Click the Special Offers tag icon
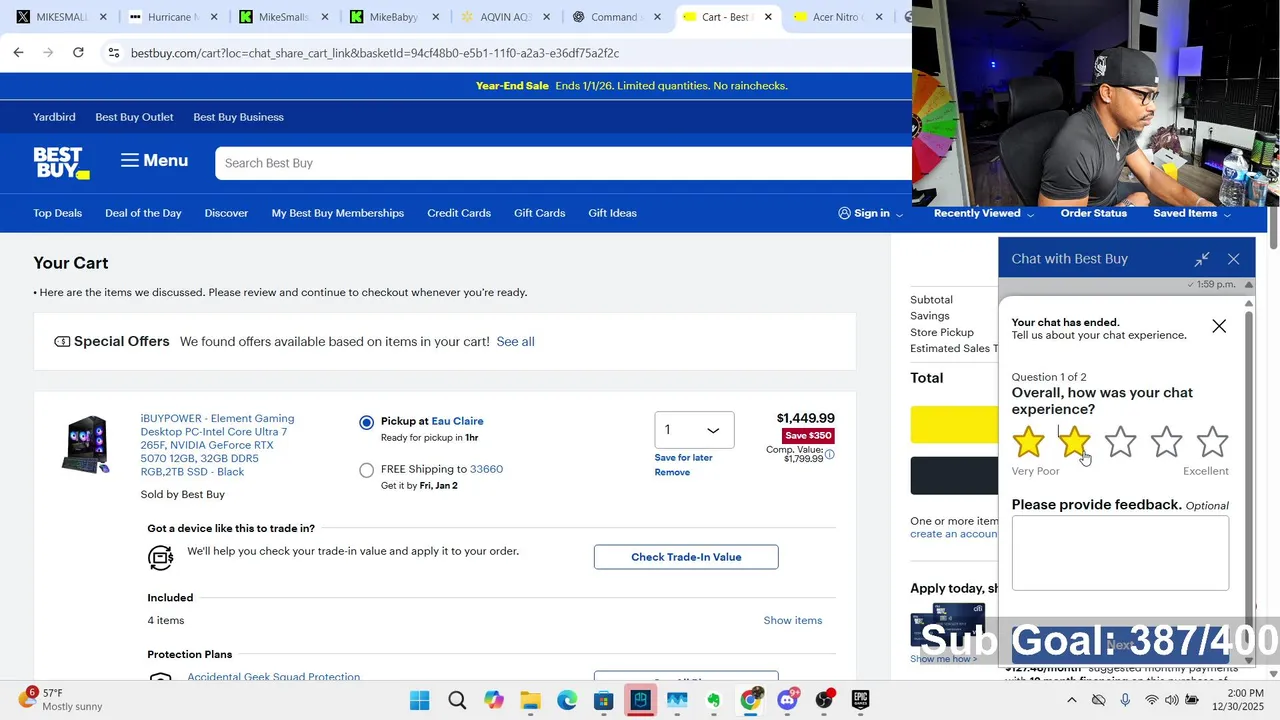Screen dimensions: 1280x720 (62, 342)
